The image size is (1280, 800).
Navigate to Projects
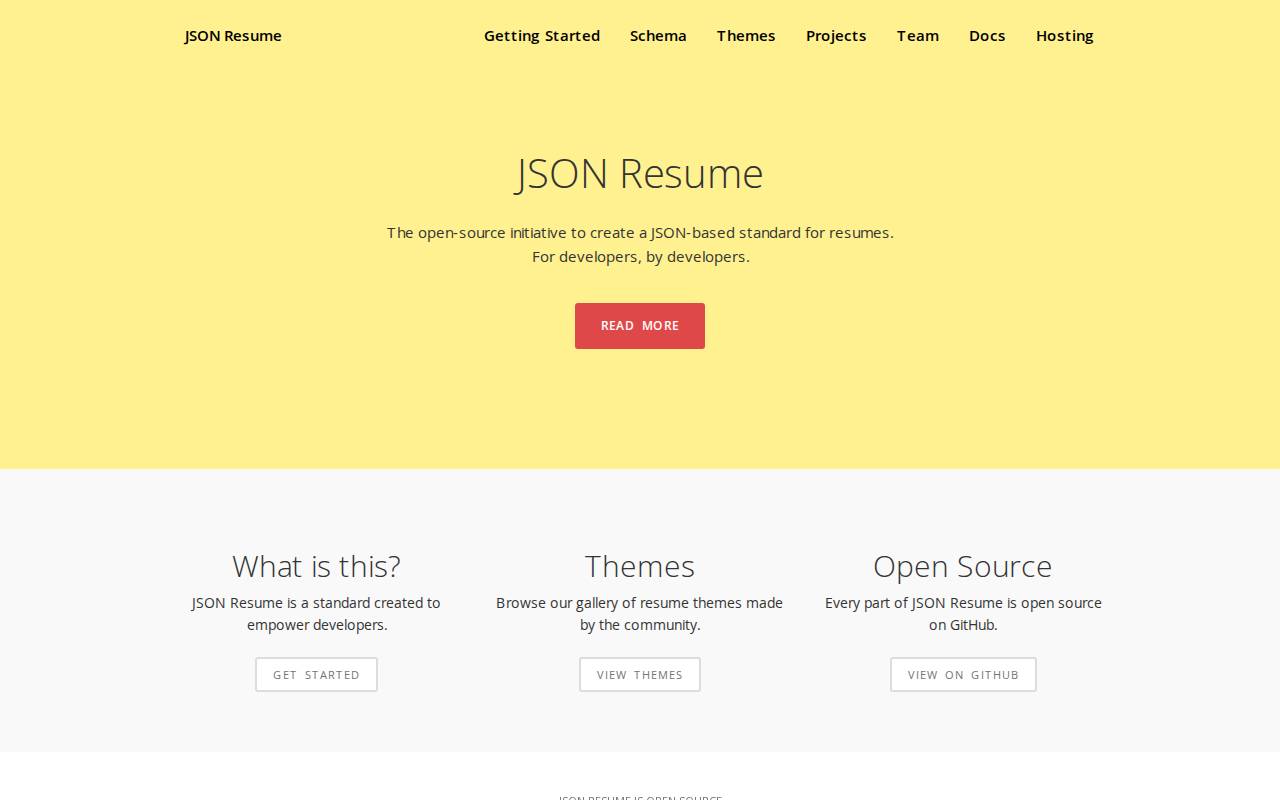point(836,36)
